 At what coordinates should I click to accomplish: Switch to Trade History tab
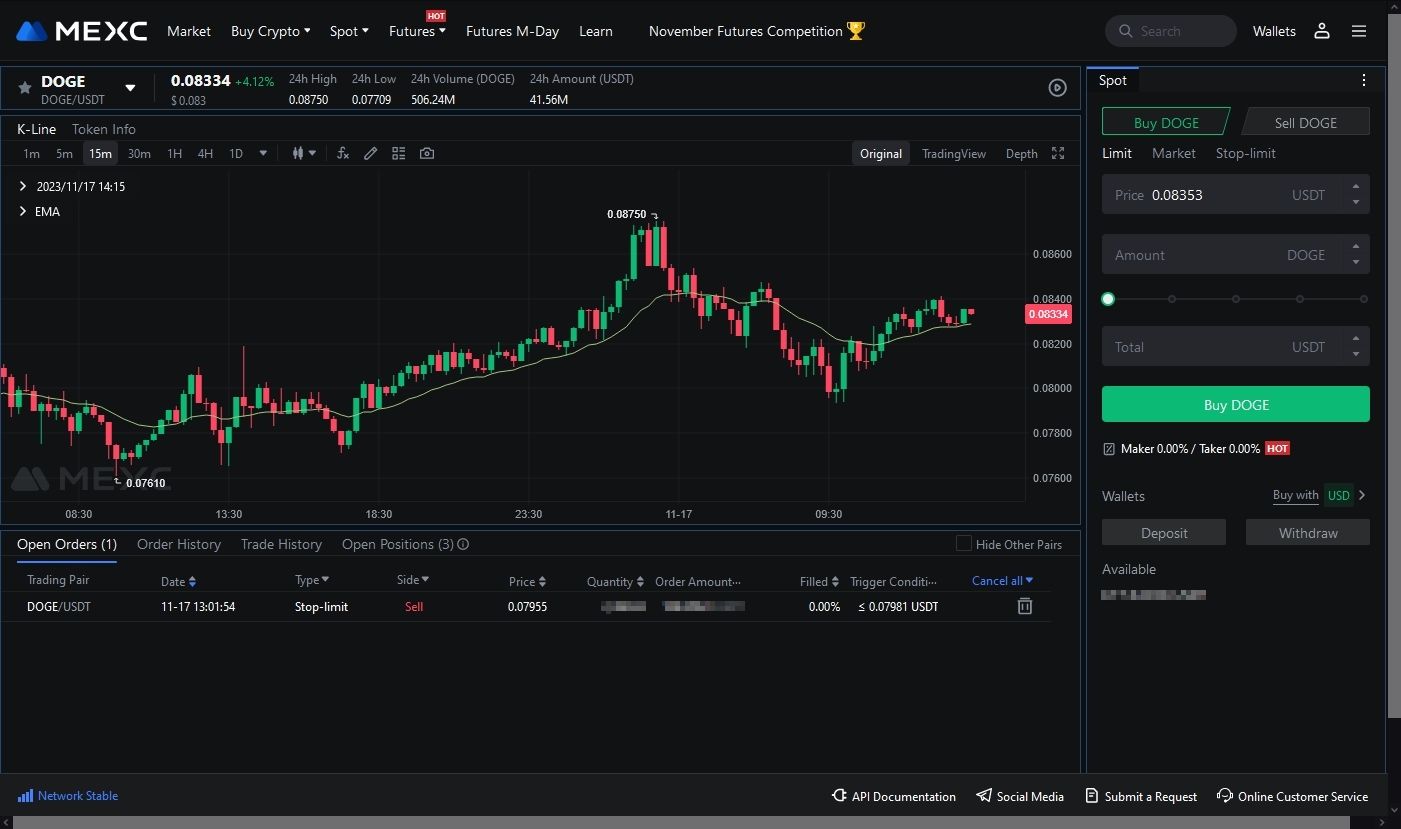(281, 544)
